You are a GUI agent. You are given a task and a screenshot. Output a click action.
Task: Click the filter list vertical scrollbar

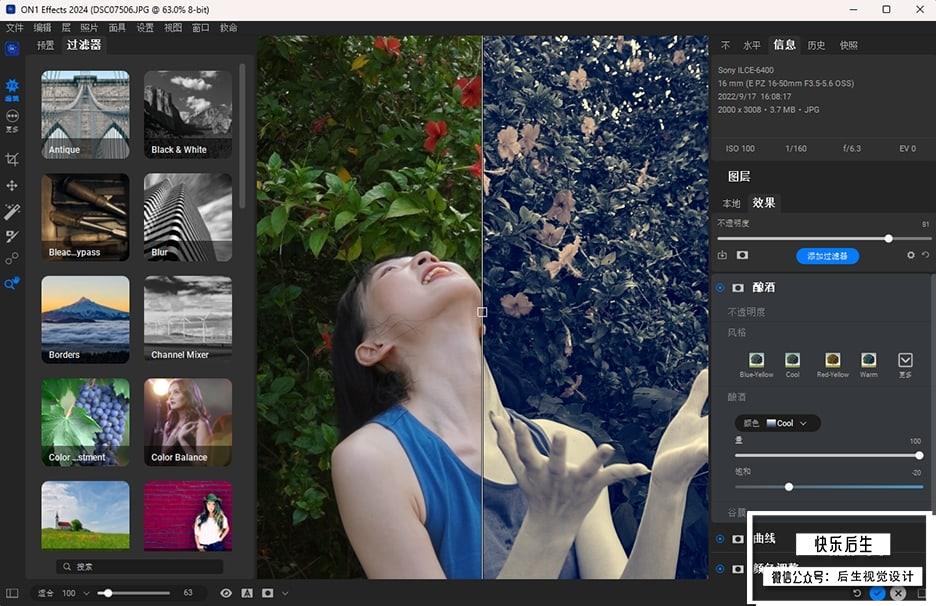242,136
